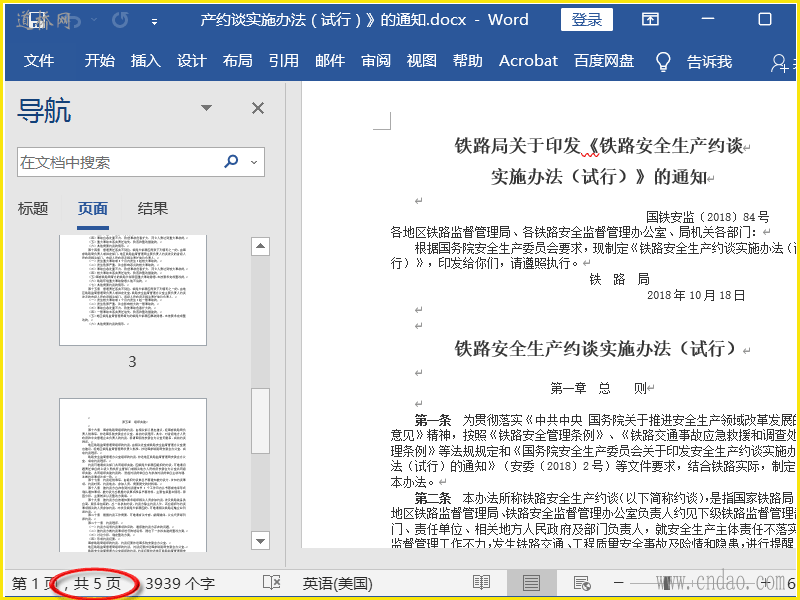This screenshot has height=600, width=800.
Task: Expand the search options dropdown arrow
Action: [254, 163]
